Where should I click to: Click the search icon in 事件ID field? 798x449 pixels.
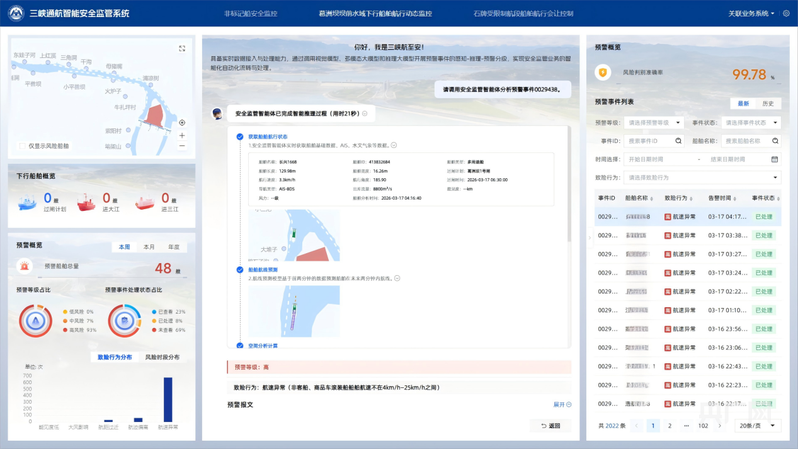click(678, 141)
